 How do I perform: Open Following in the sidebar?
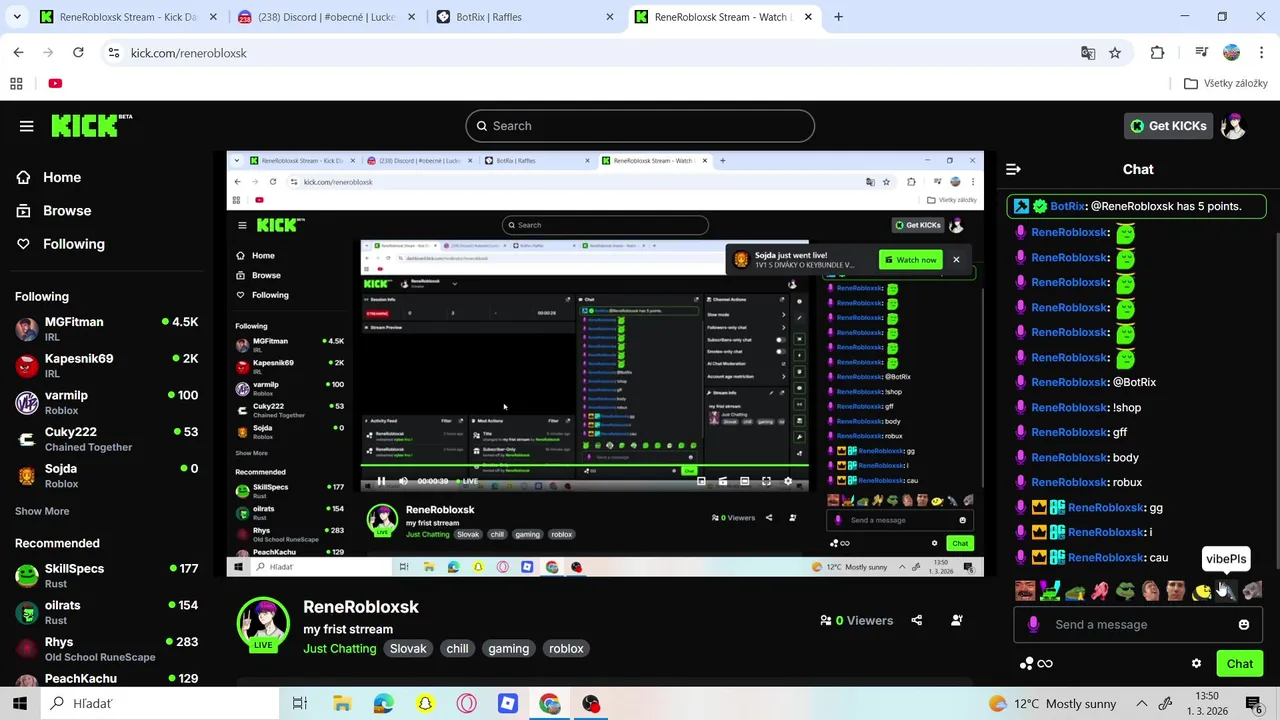point(60,244)
